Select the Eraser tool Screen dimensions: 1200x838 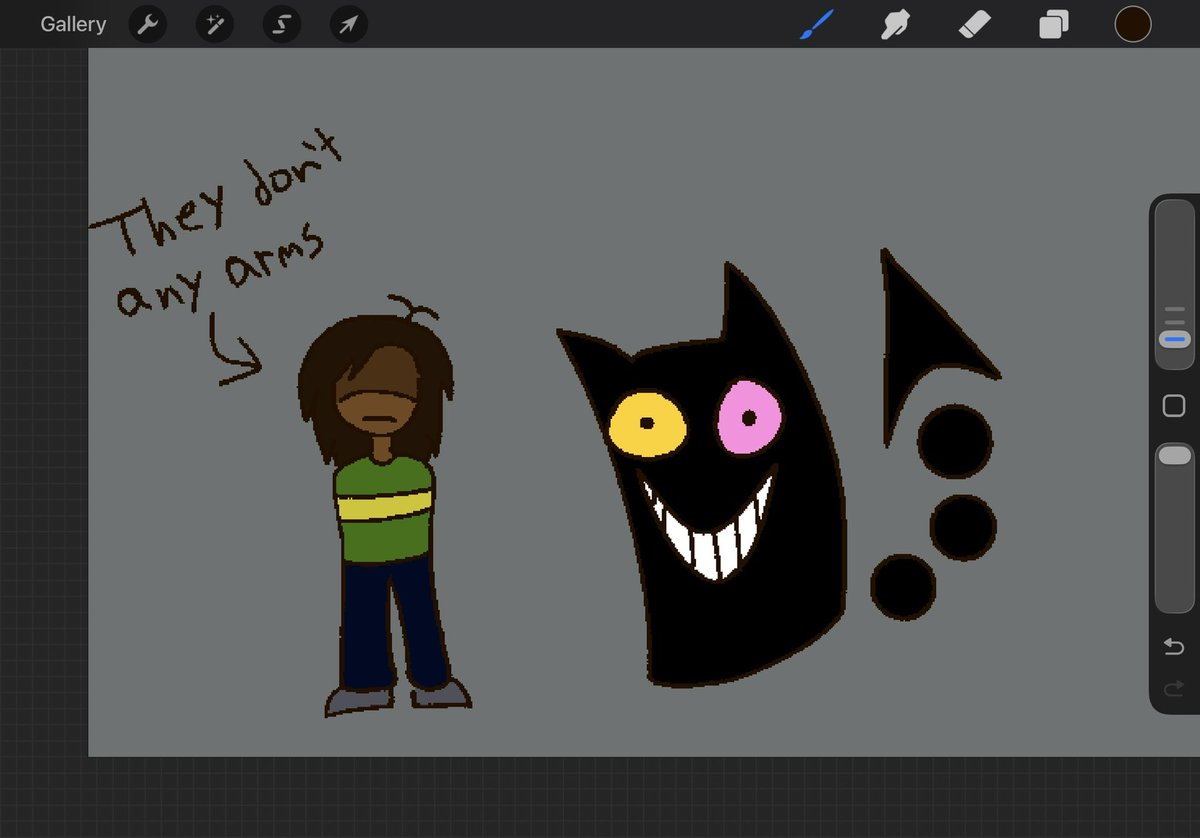pyautogui.click(x=974, y=24)
